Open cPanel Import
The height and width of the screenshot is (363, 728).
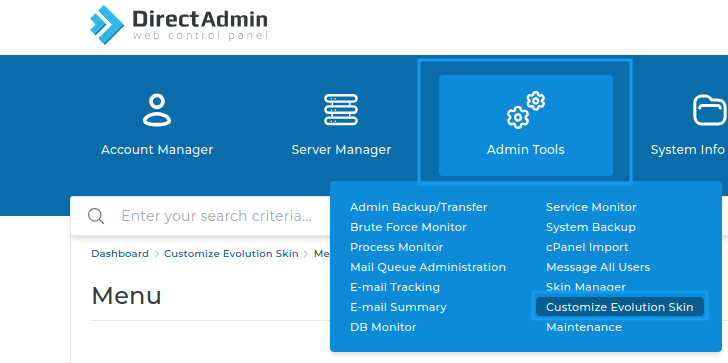point(587,247)
